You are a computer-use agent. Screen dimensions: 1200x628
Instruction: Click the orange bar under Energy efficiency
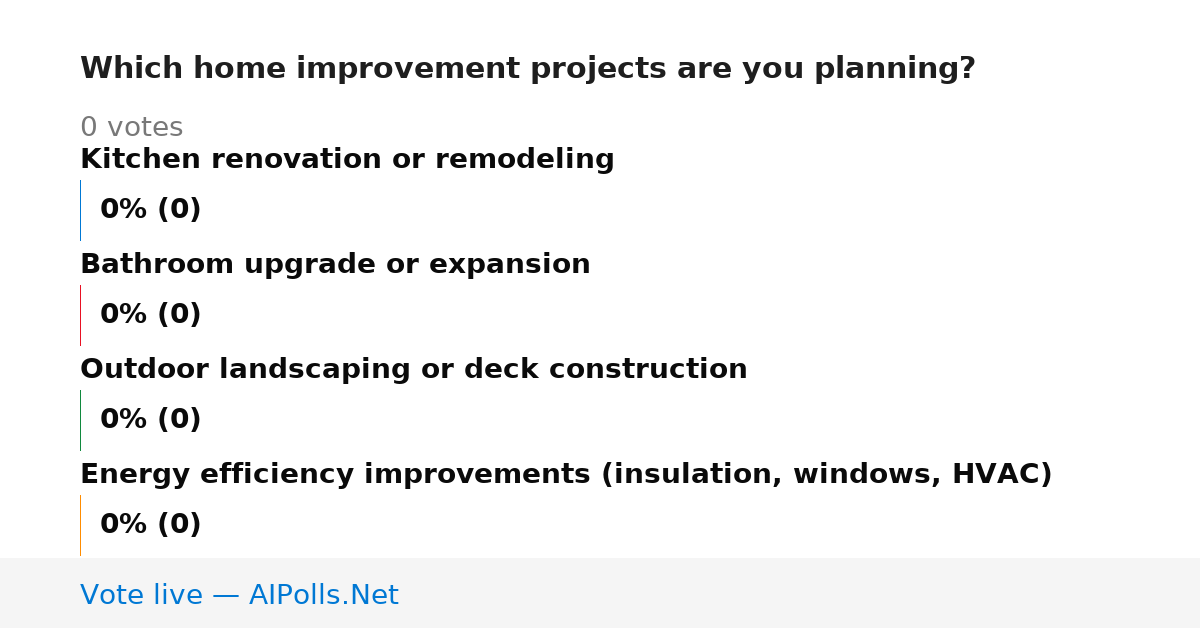(x=80, y=525)
